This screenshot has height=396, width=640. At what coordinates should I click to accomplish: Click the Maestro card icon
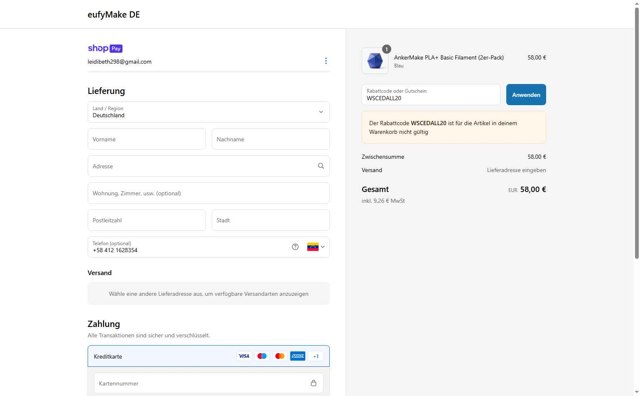tap(262, 356)
